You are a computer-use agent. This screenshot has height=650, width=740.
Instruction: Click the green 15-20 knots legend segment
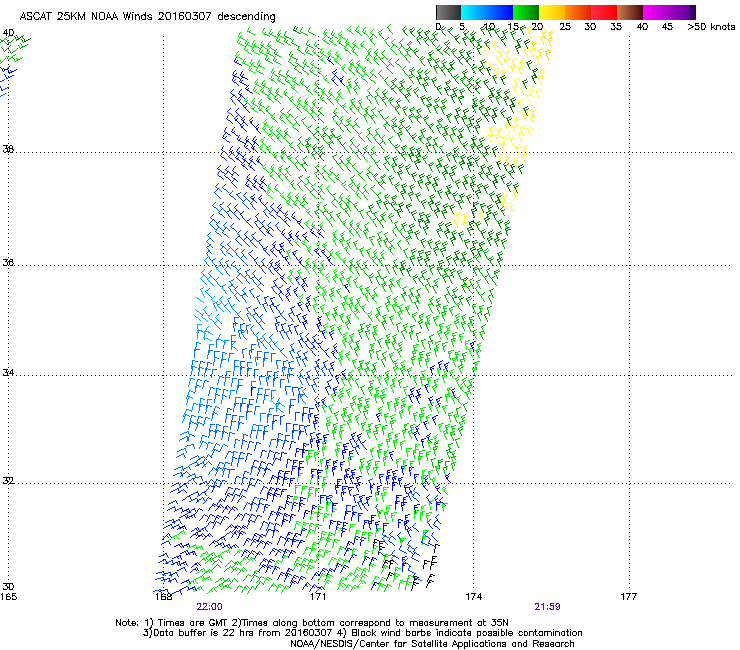[526, 12]
